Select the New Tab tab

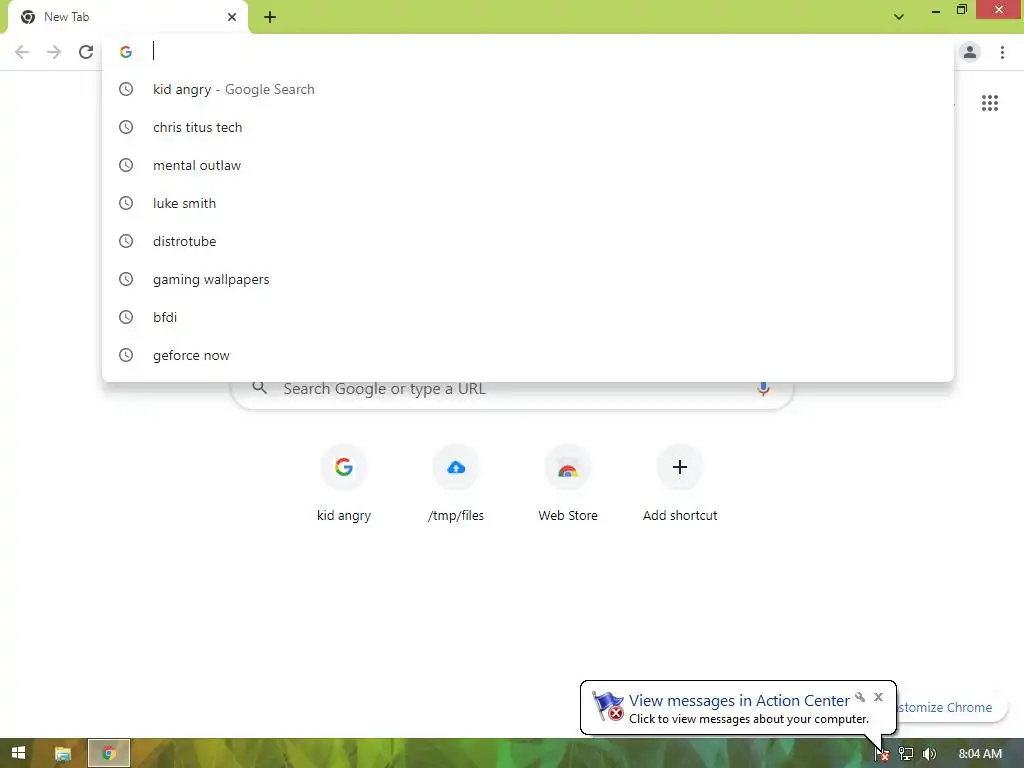tap(127, 18)
